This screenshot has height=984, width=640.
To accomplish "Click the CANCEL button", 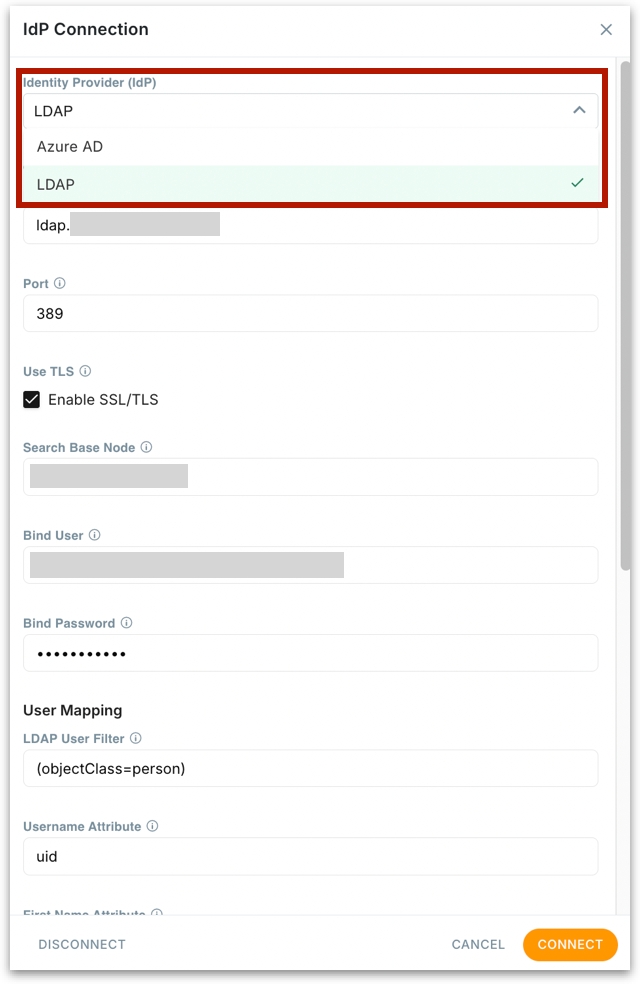I will coord(478,944).
